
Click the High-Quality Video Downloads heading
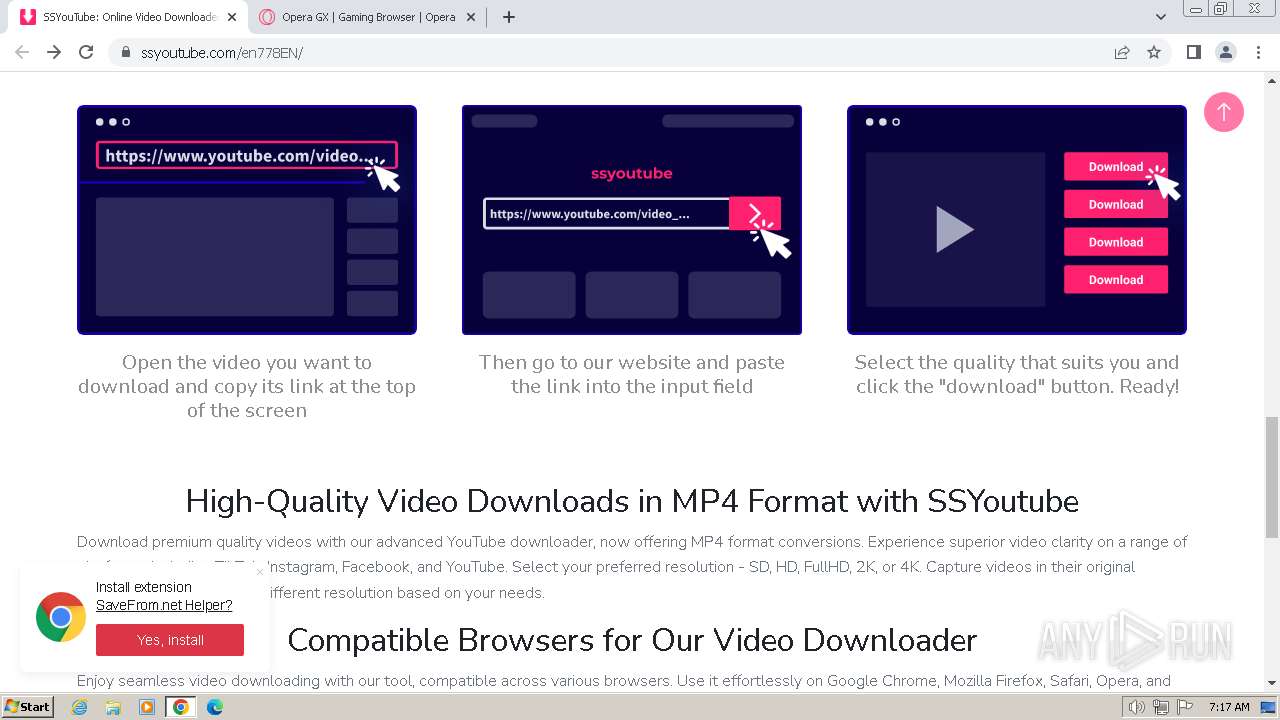(632, 501)
